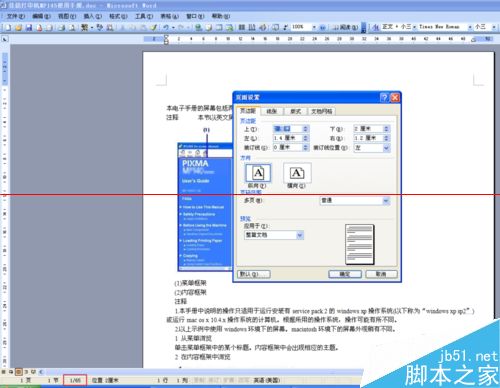Switch to the 页边距 Margins tab
Image resolution: width=500 pixels, height=388 pixels.
coord(248,111)
